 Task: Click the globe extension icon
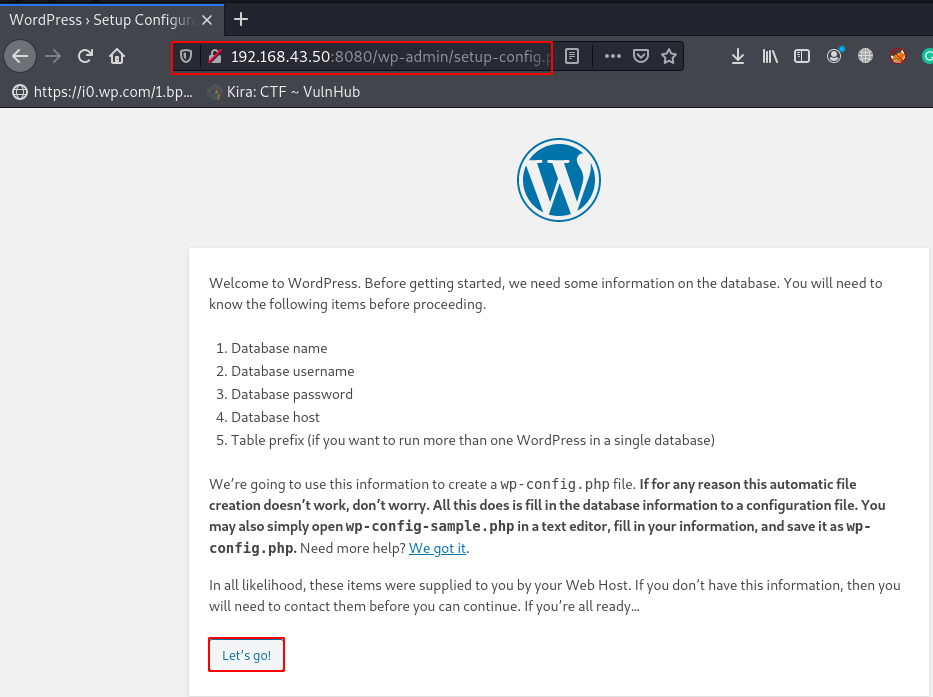point(865,56)
